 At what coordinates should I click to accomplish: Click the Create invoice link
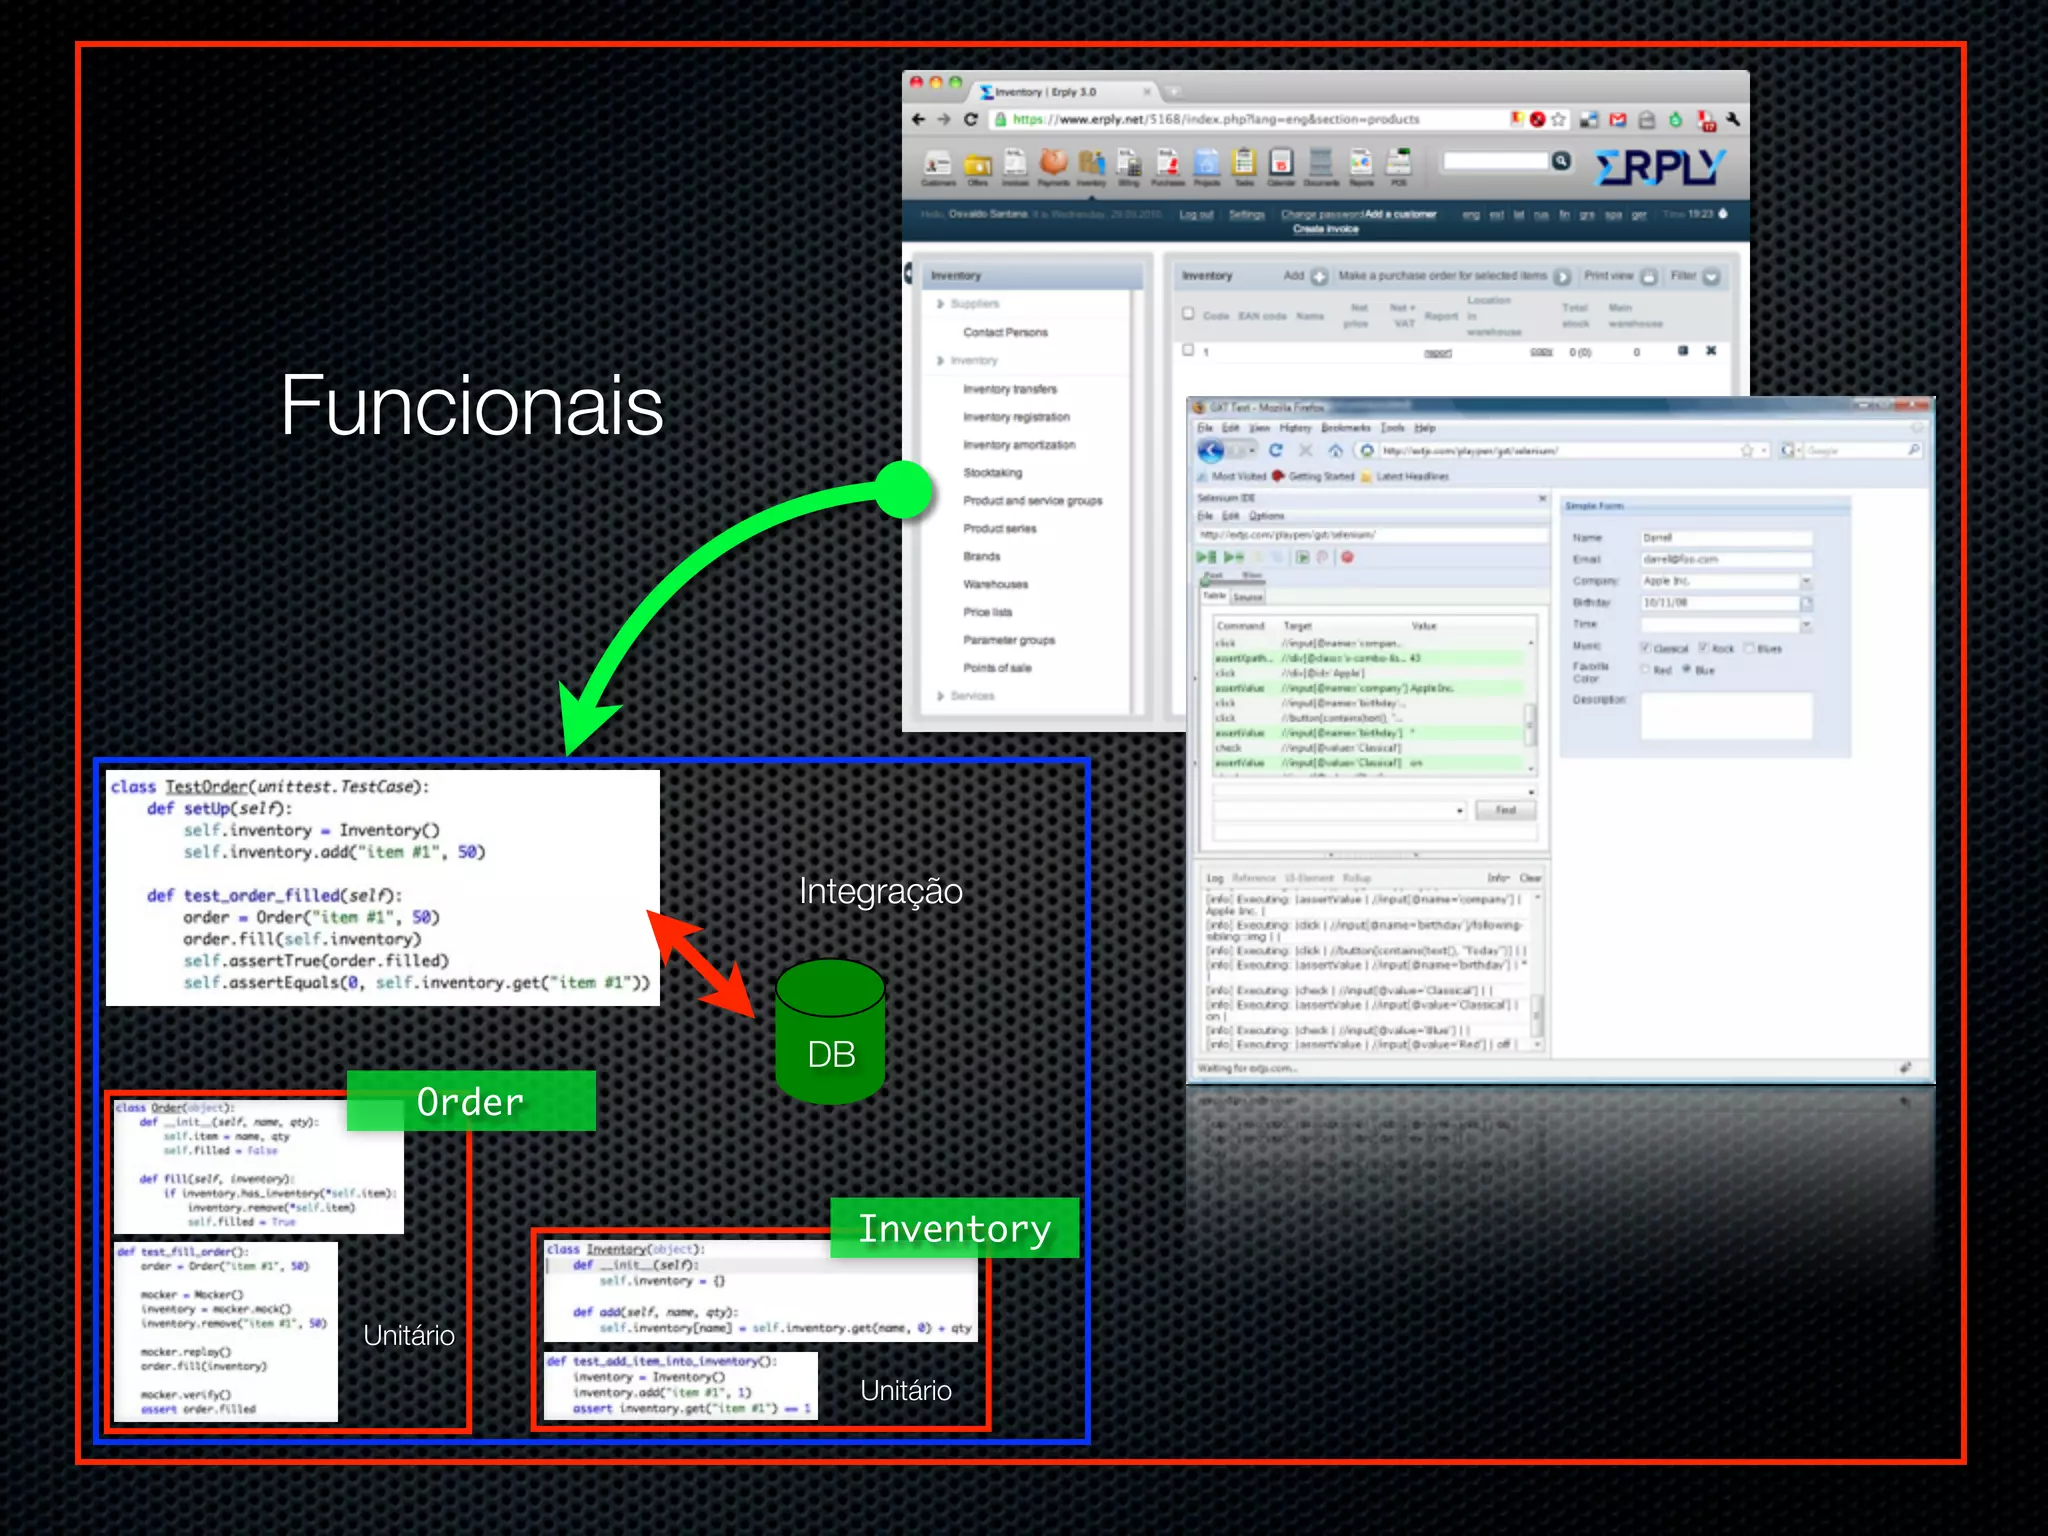point(1325,229)
